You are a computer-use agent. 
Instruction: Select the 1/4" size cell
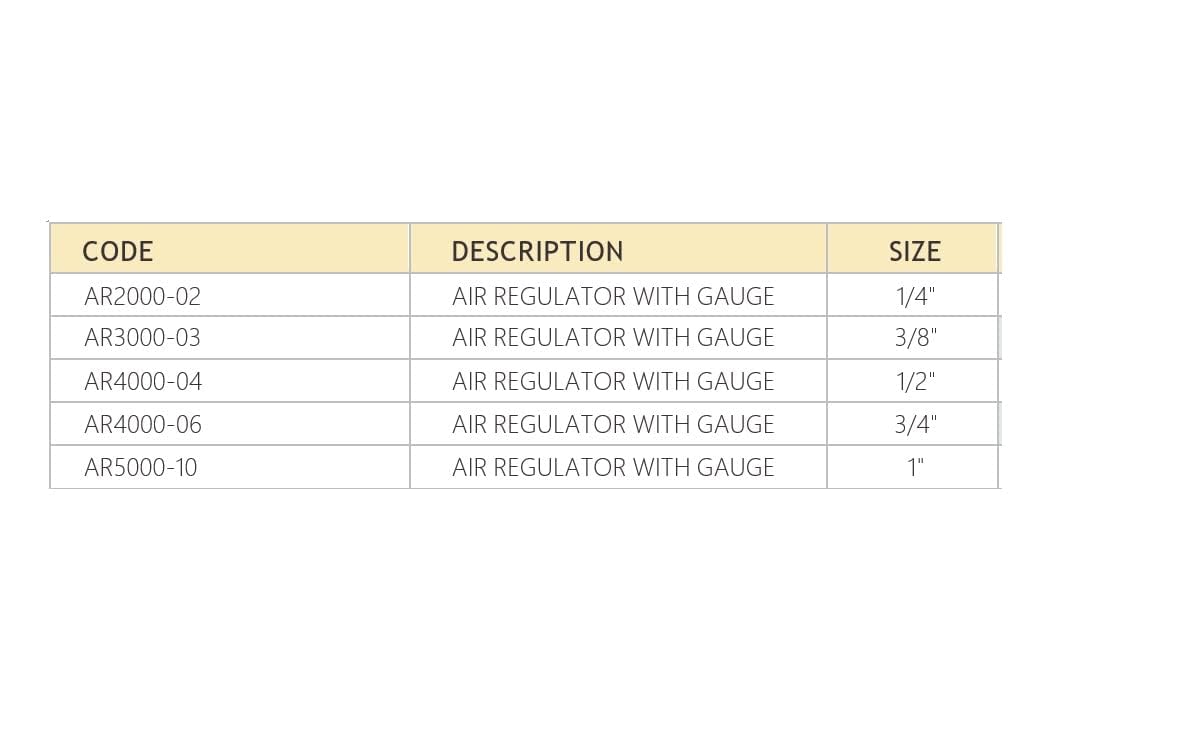(x=915, y=296)
